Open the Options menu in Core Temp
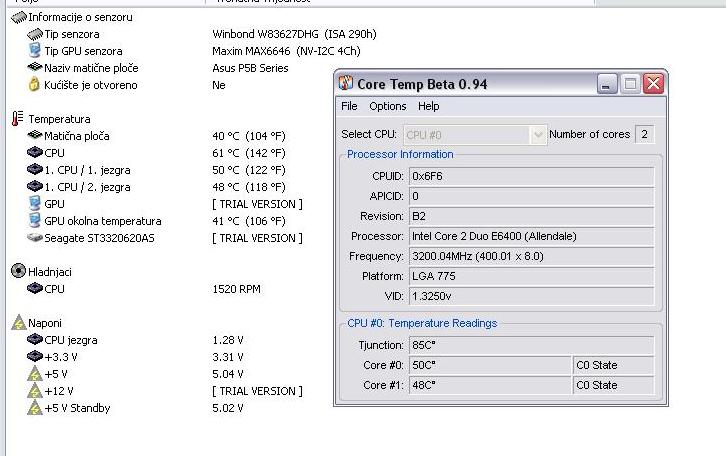The image size is (726, 456). point(388,106)
